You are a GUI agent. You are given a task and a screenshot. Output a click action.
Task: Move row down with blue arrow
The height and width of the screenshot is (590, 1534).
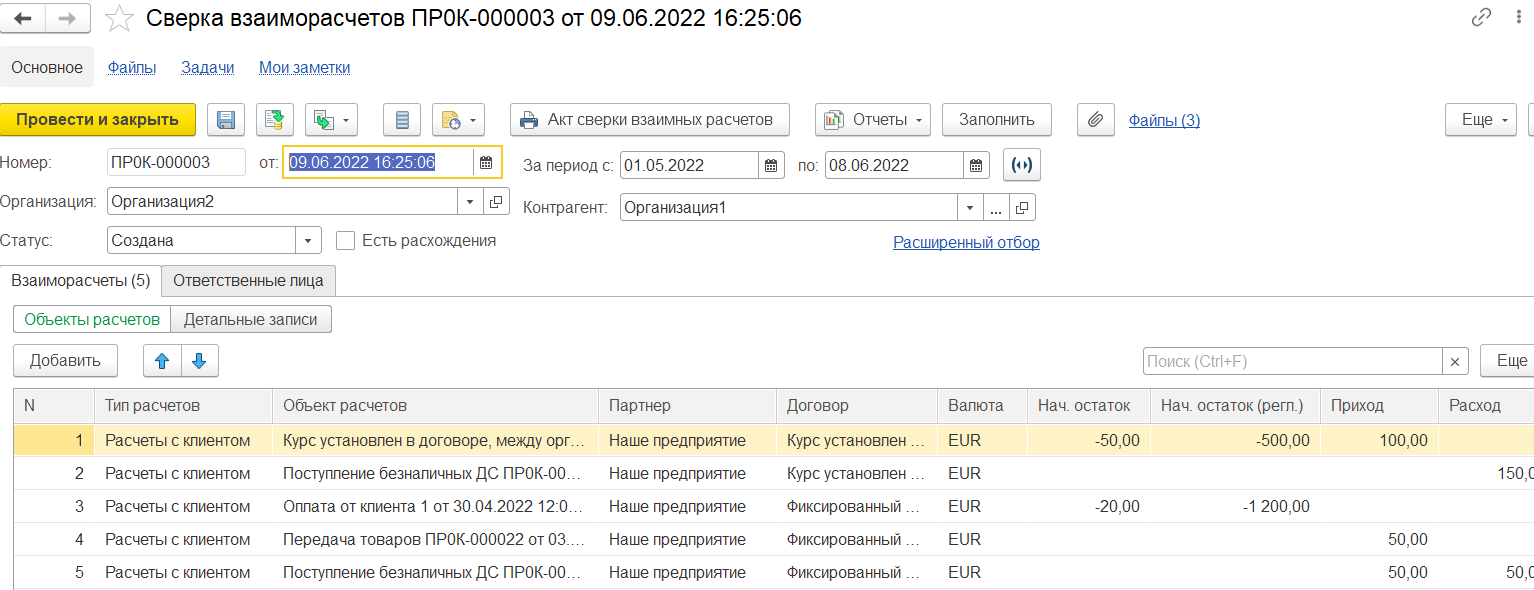pos(199,361)
